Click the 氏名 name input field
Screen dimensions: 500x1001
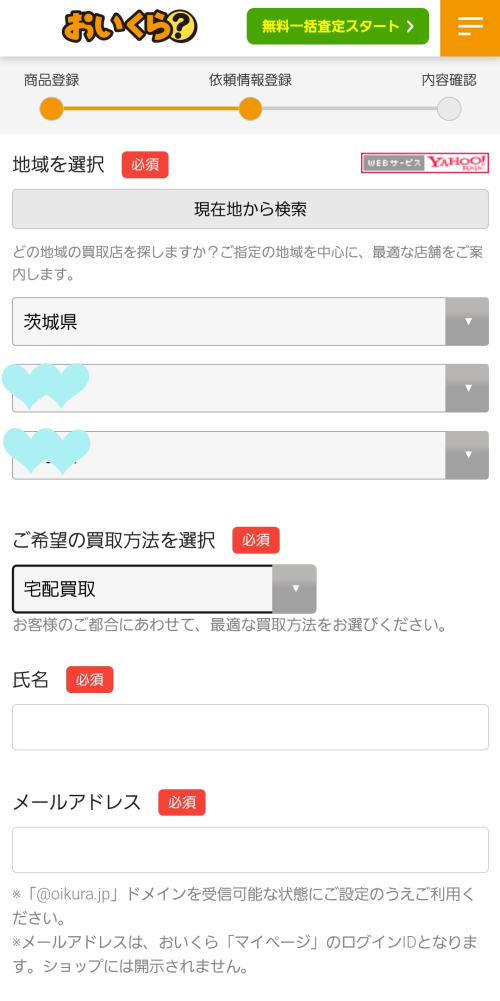coord(250,727)
